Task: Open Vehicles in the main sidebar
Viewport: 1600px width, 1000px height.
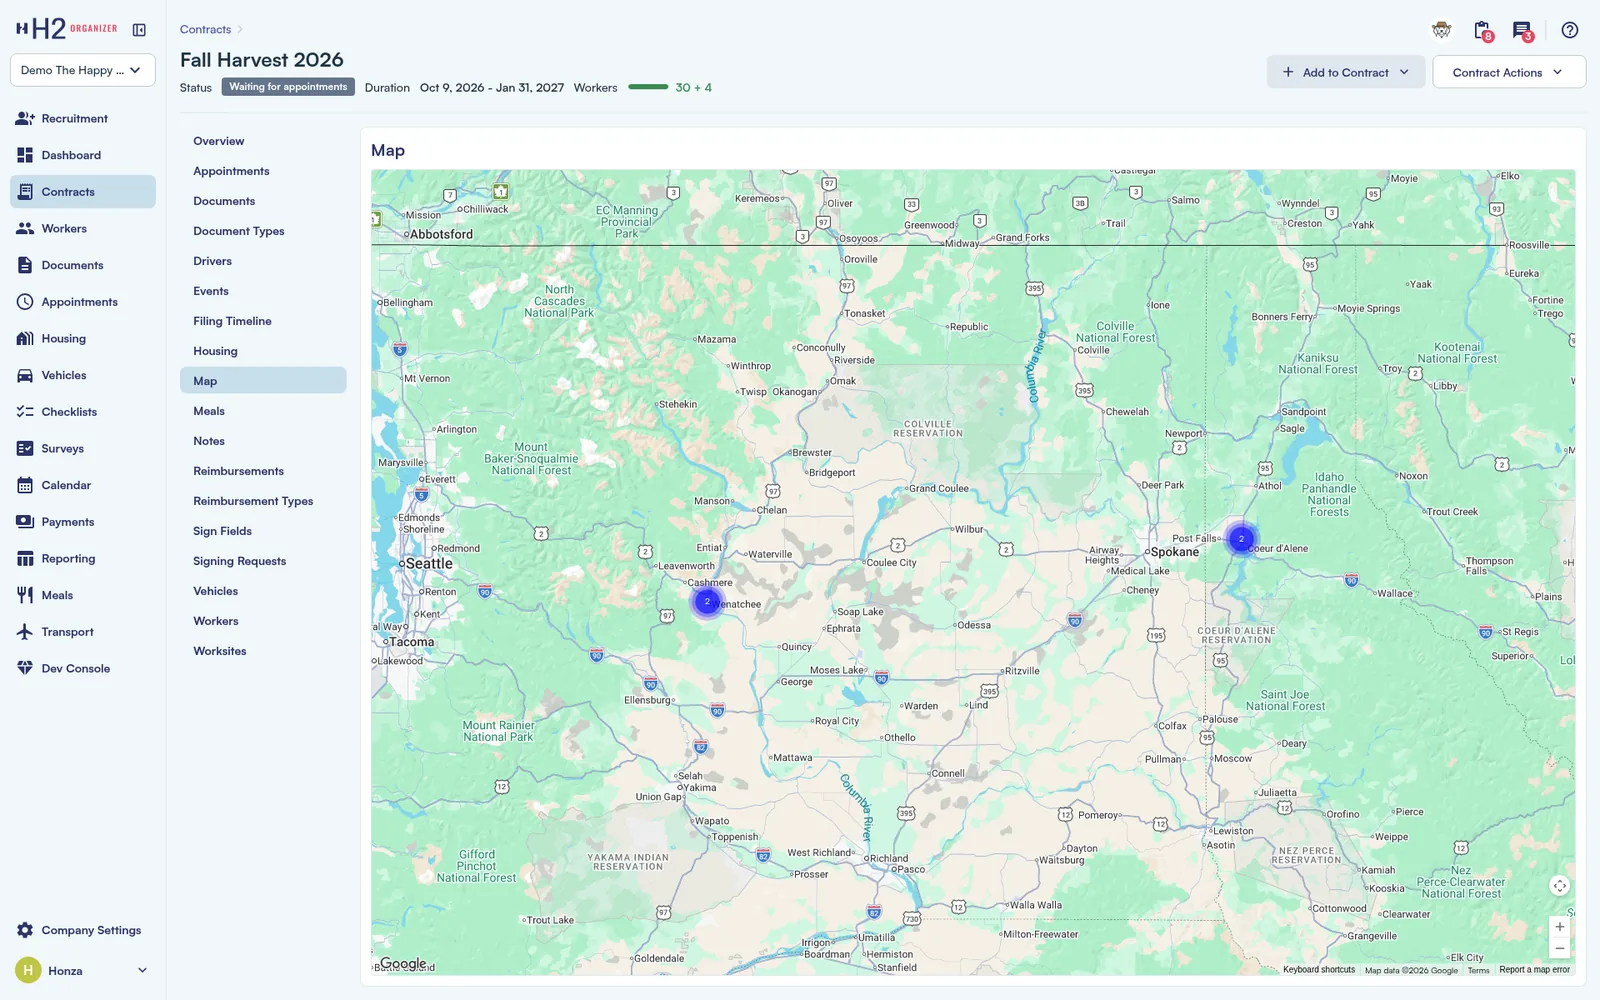Action: point(83,375)
